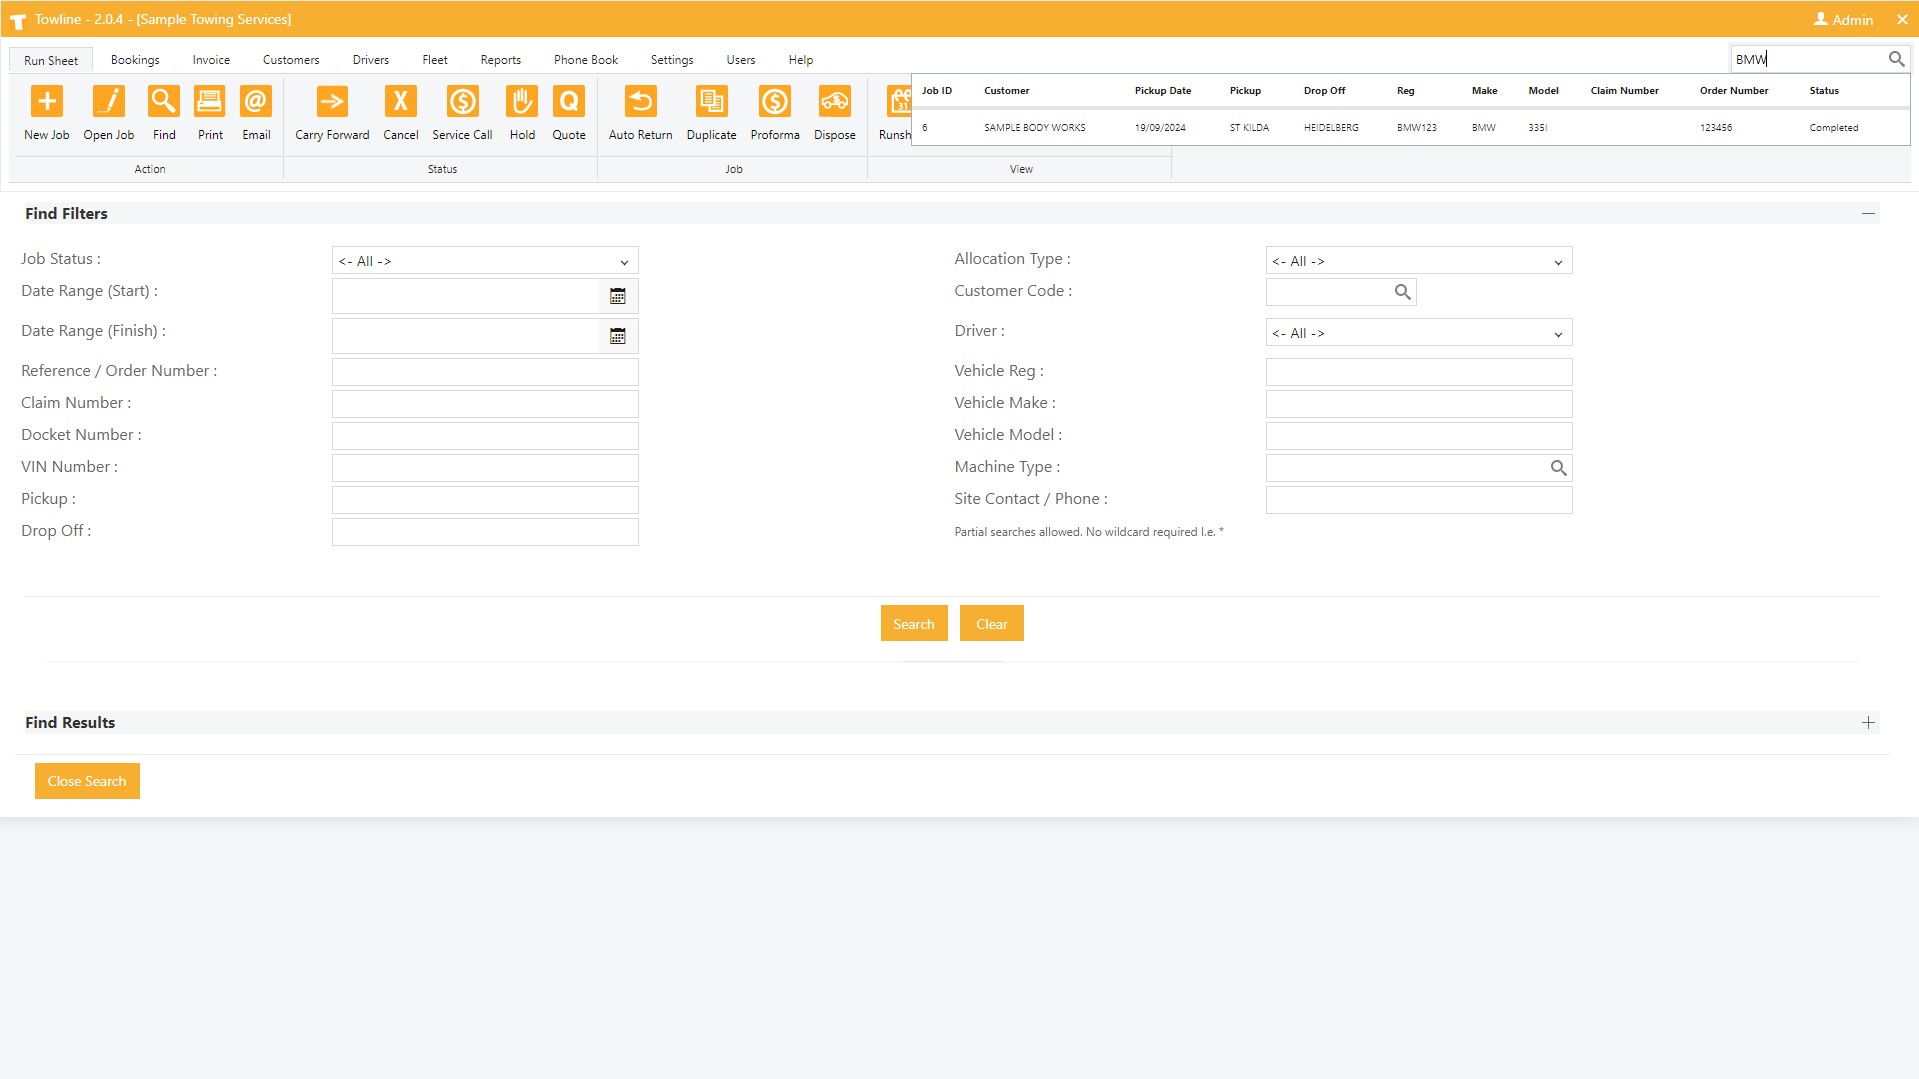Open the Date Range (Start) calendar picker
Viewport: 1919px width, 1079px height.
pyautogui.click(x=618, y=297)
